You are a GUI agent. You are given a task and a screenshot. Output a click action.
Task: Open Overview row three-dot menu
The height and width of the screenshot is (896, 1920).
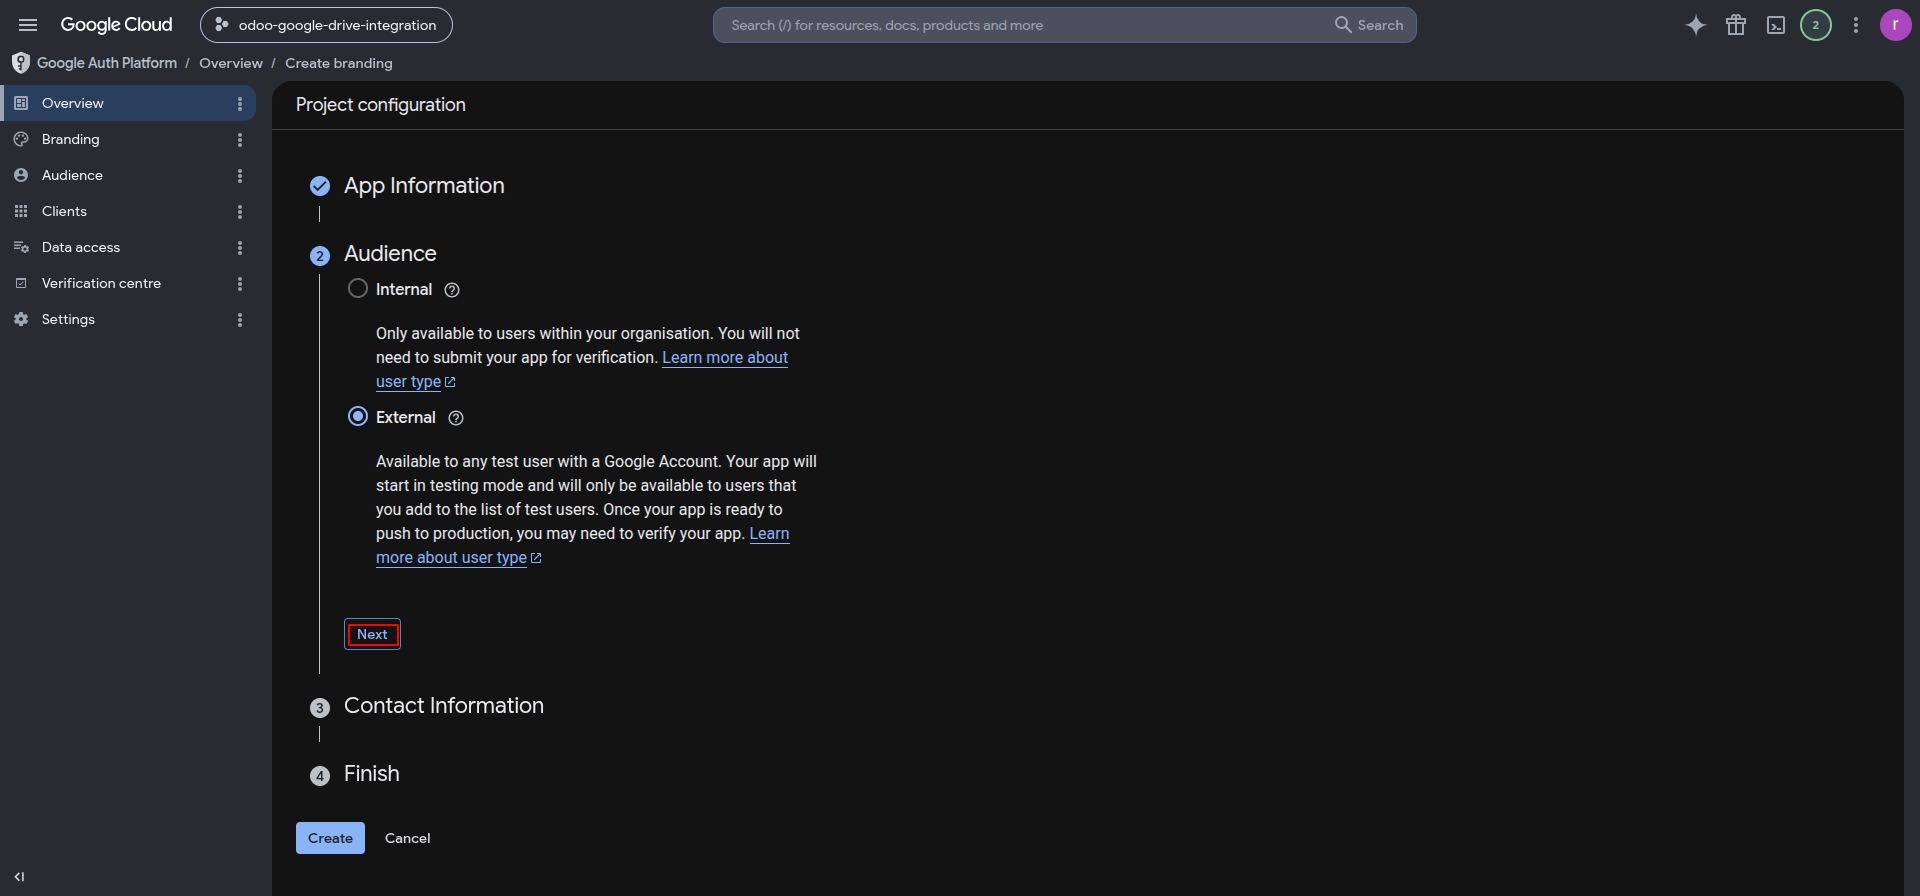click(240, 104)
